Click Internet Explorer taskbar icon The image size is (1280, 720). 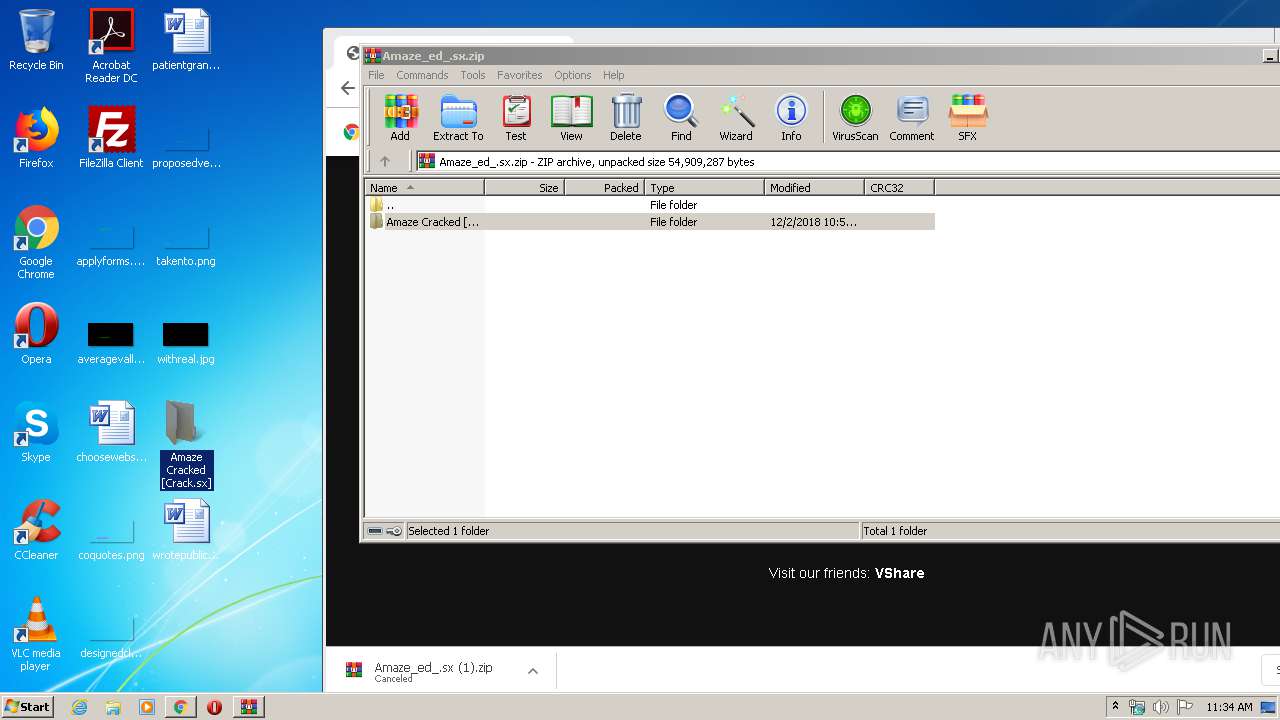point(79,707)
